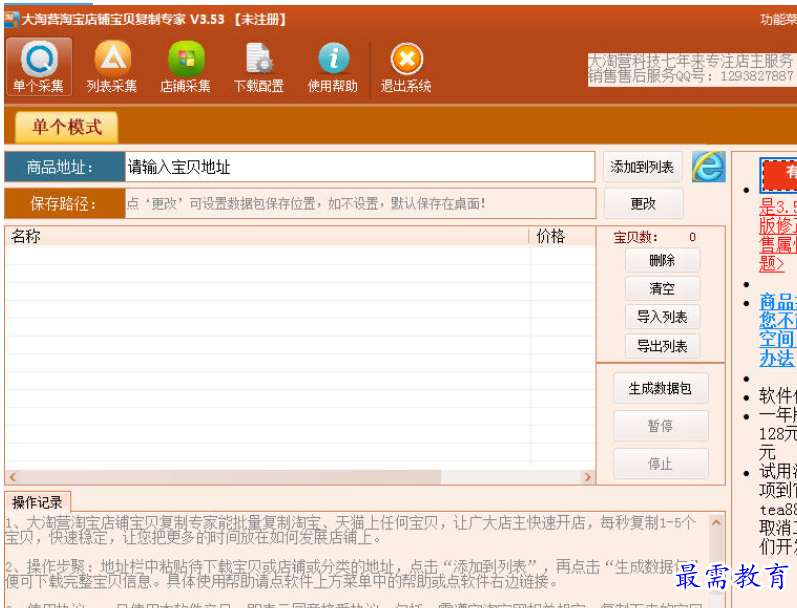This screenshot has width=797, height=608.
Task: Click the 宝贝数 count label
Action: click(x=635, y=237)
